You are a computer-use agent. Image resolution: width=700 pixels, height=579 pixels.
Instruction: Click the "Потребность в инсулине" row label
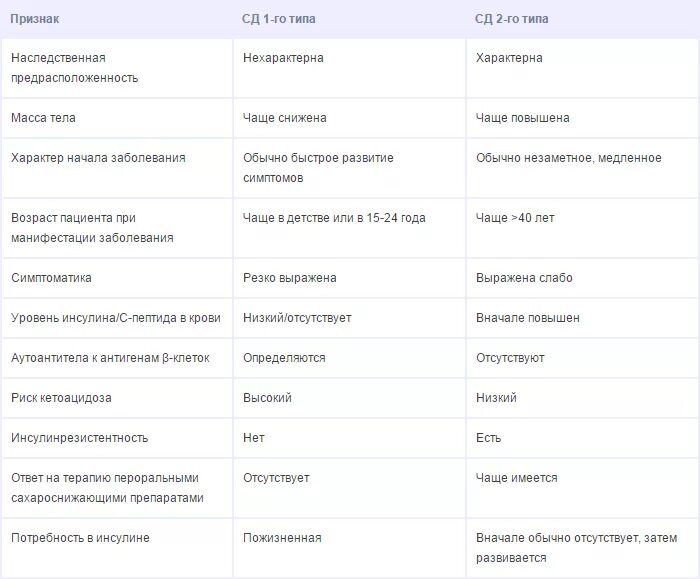(x=80, y=538)
